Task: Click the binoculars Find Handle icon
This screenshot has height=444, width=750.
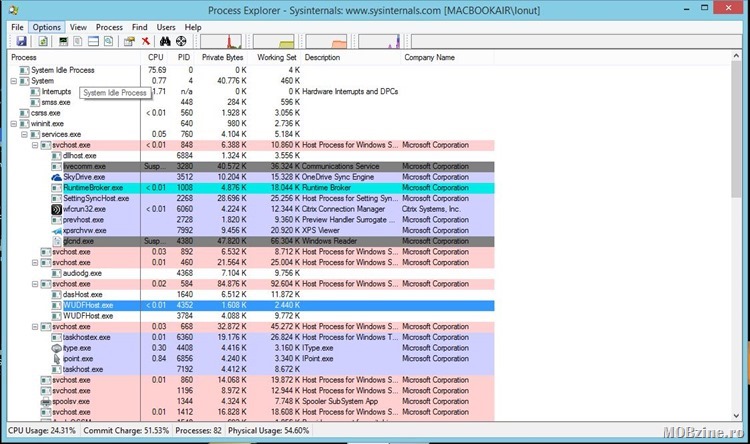Action: coord(165,42)
